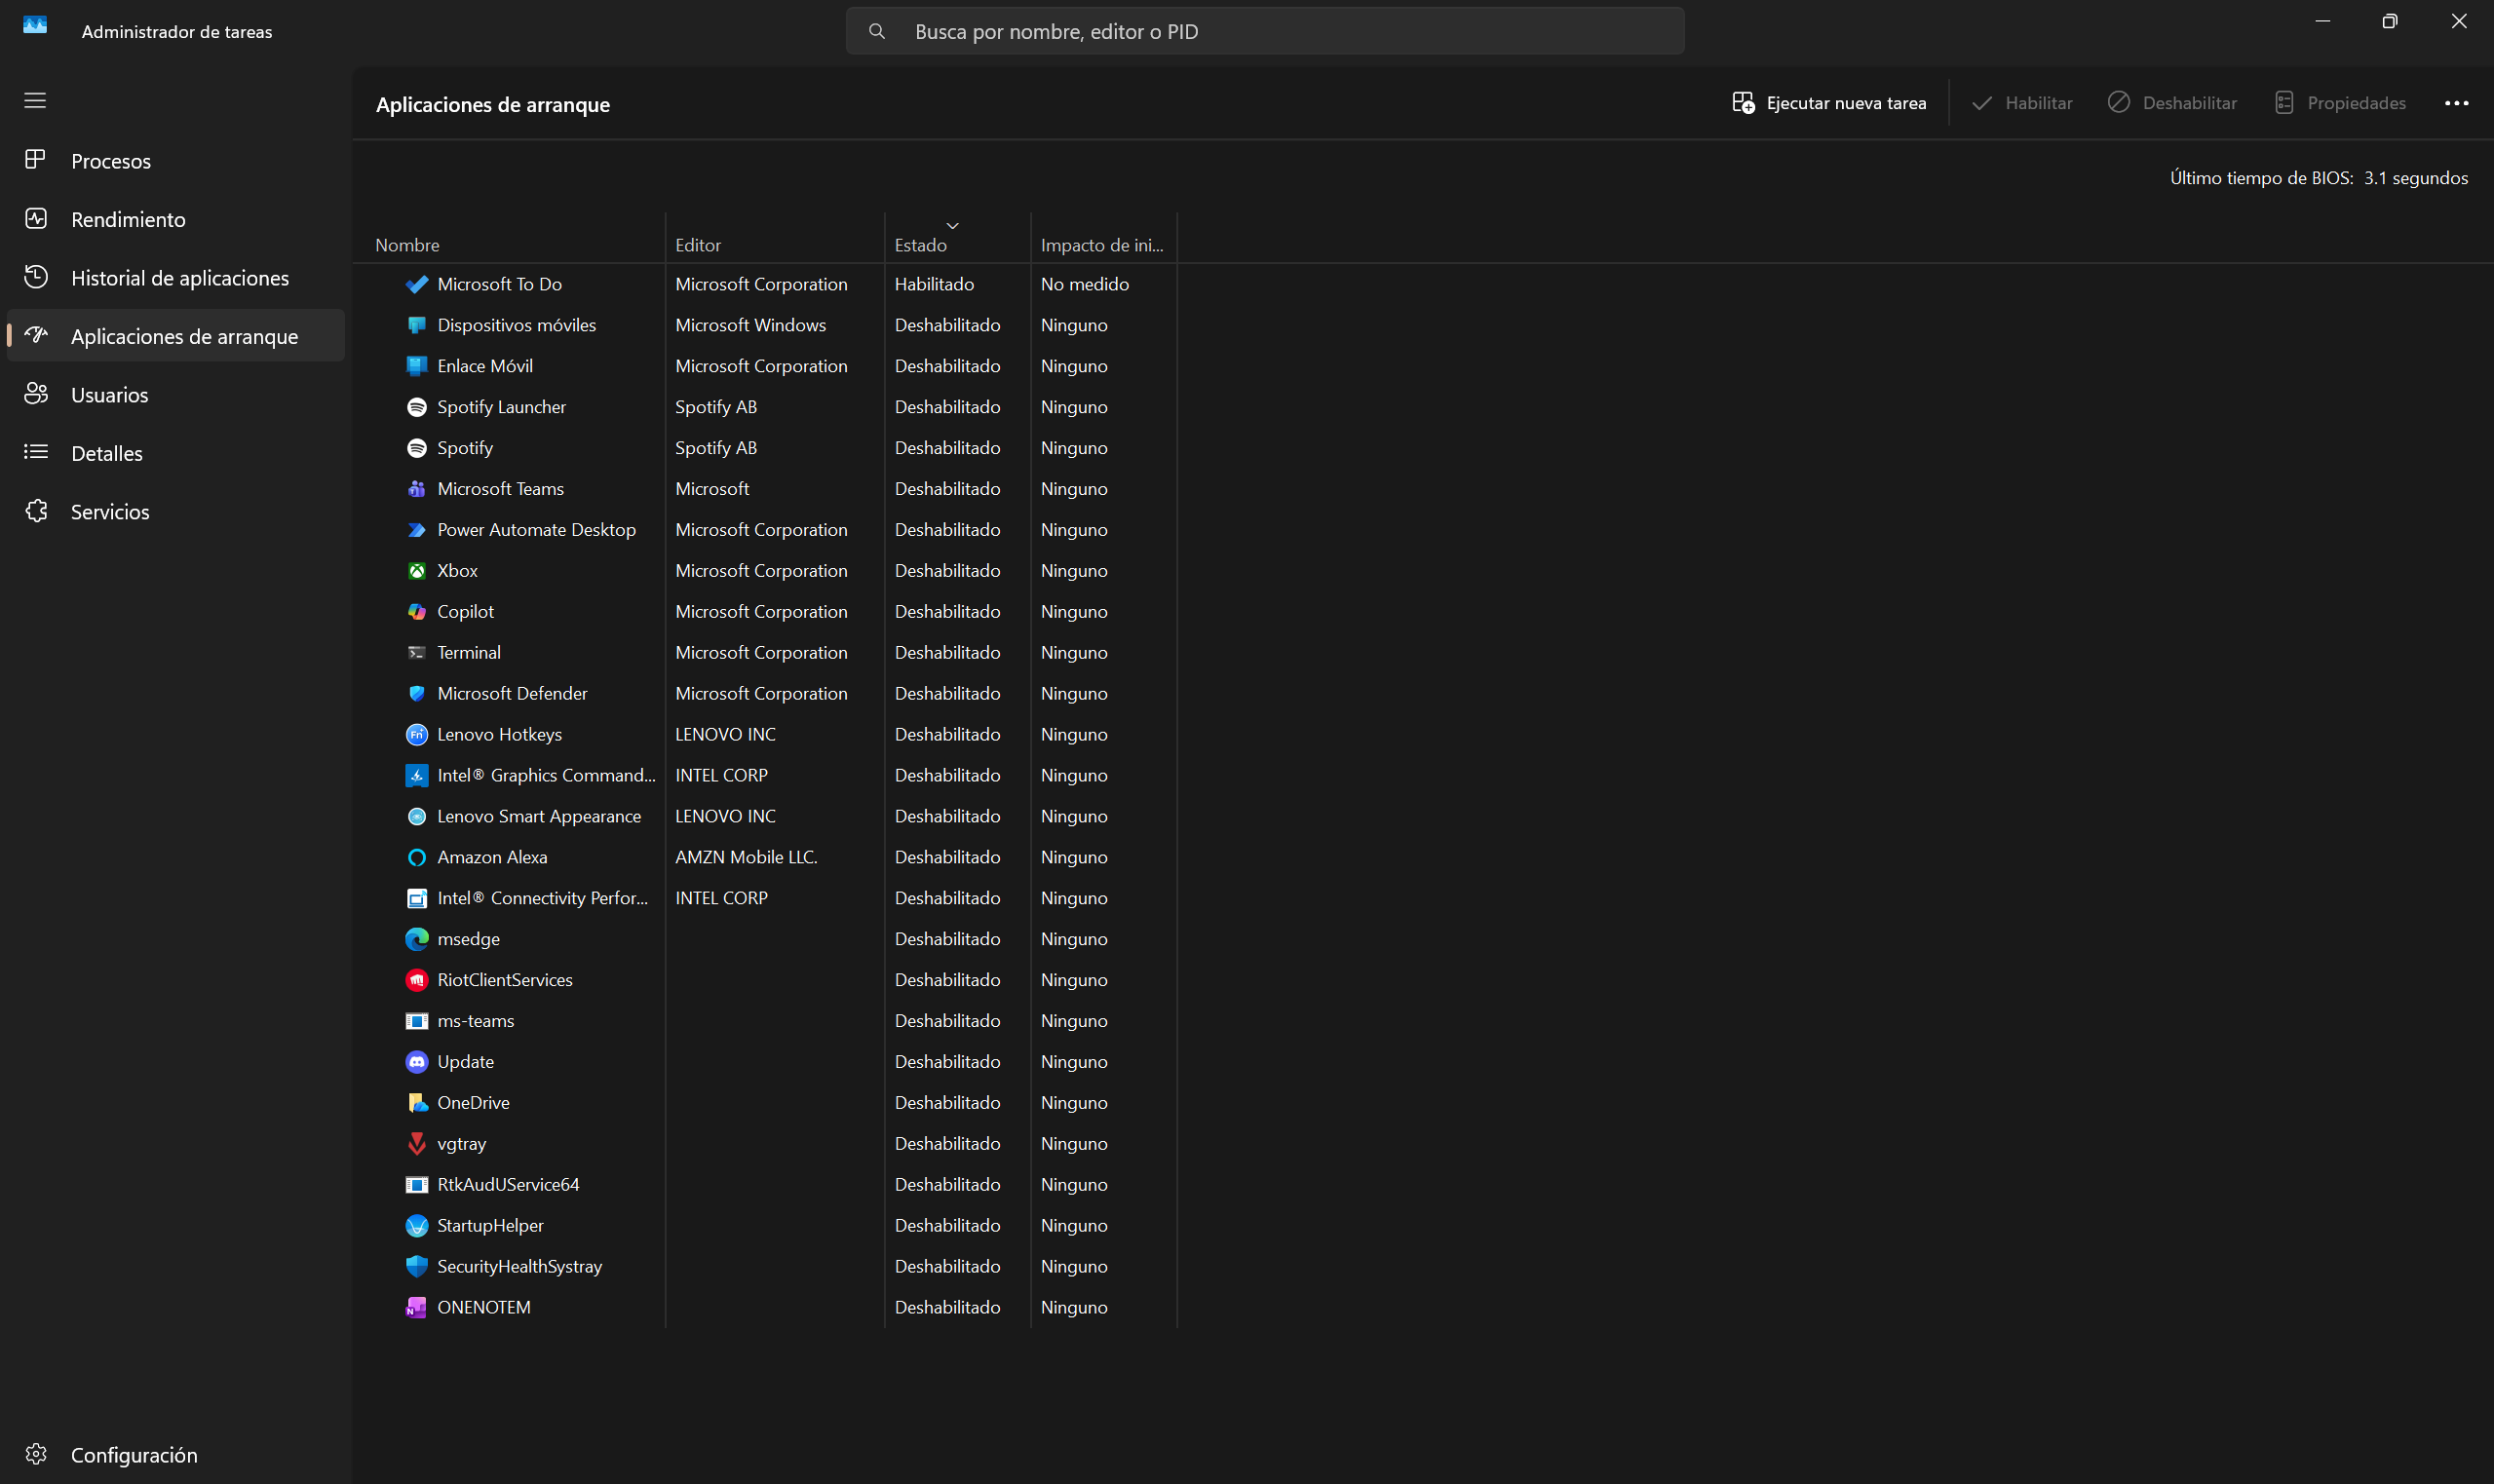This screenshot has width=2494, height=1484.
Task: Choose the Xbox startup app
Action: [766, 570]
